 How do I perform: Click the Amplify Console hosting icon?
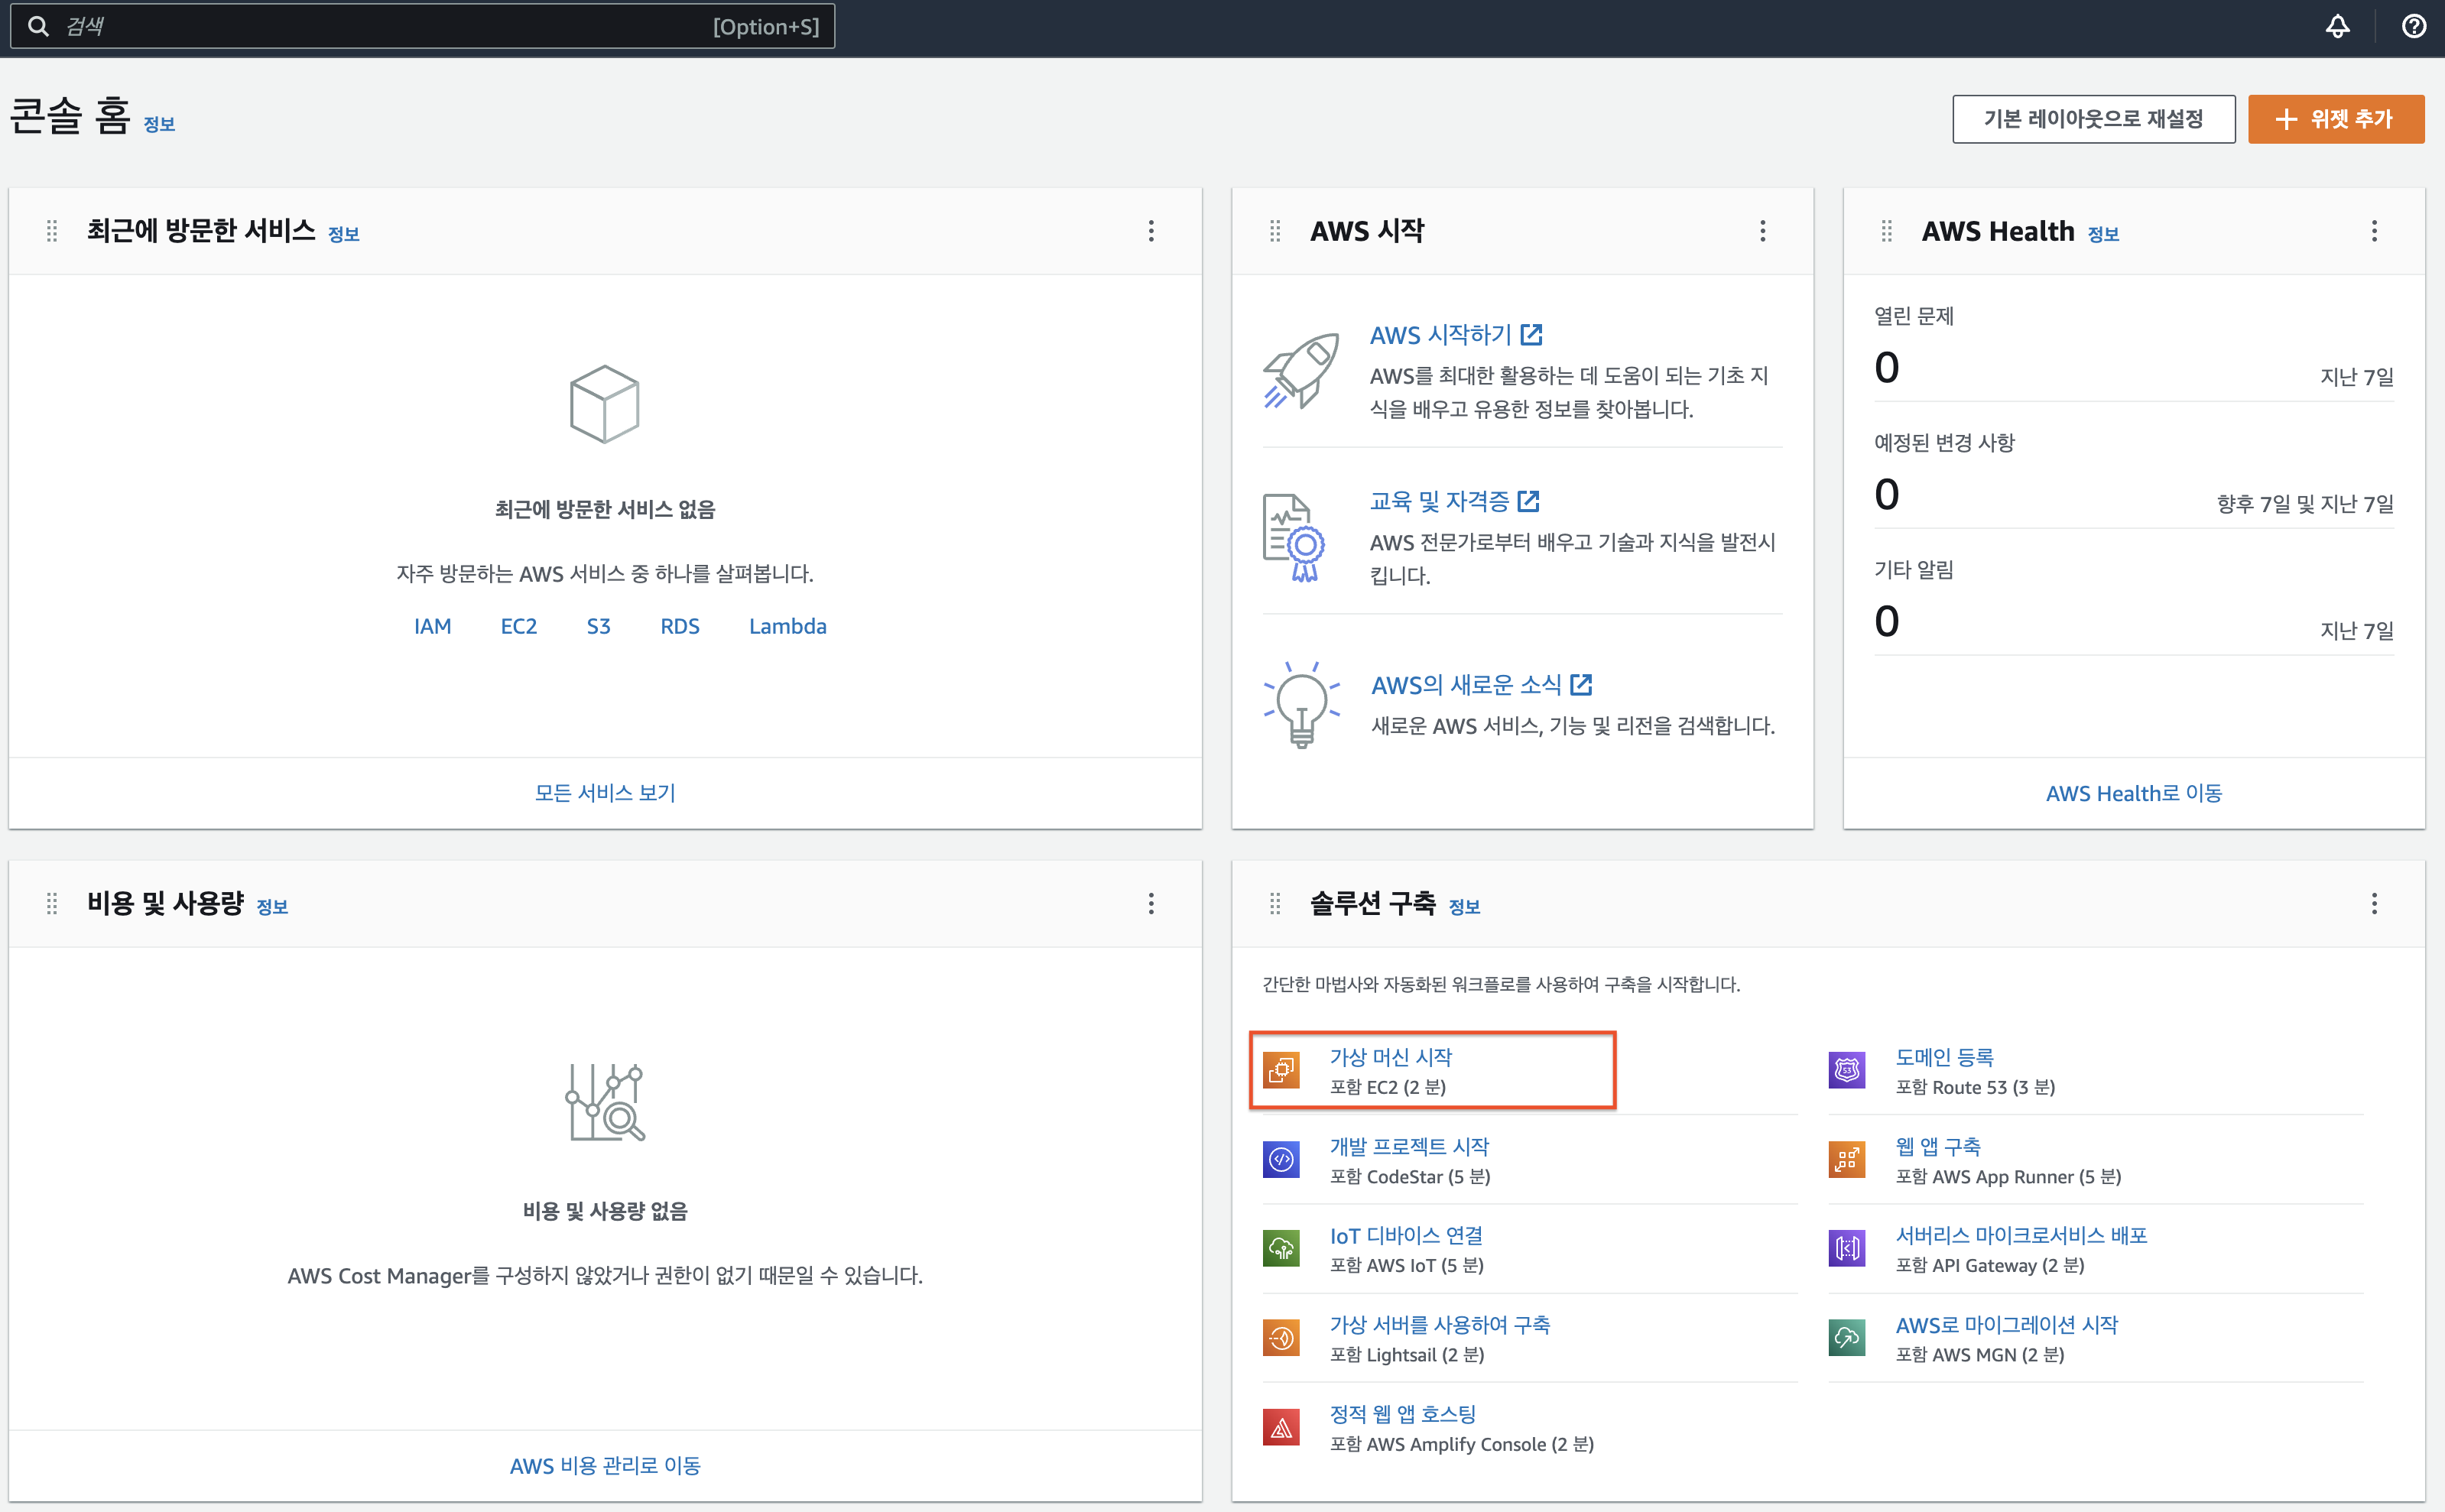coord(1281,1427)
